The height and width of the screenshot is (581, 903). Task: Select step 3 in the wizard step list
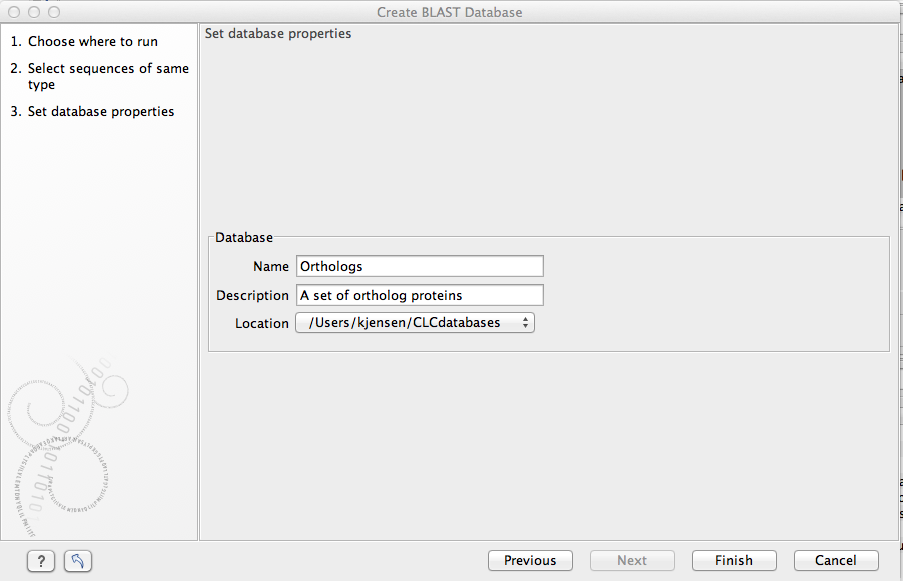point(100,112)
